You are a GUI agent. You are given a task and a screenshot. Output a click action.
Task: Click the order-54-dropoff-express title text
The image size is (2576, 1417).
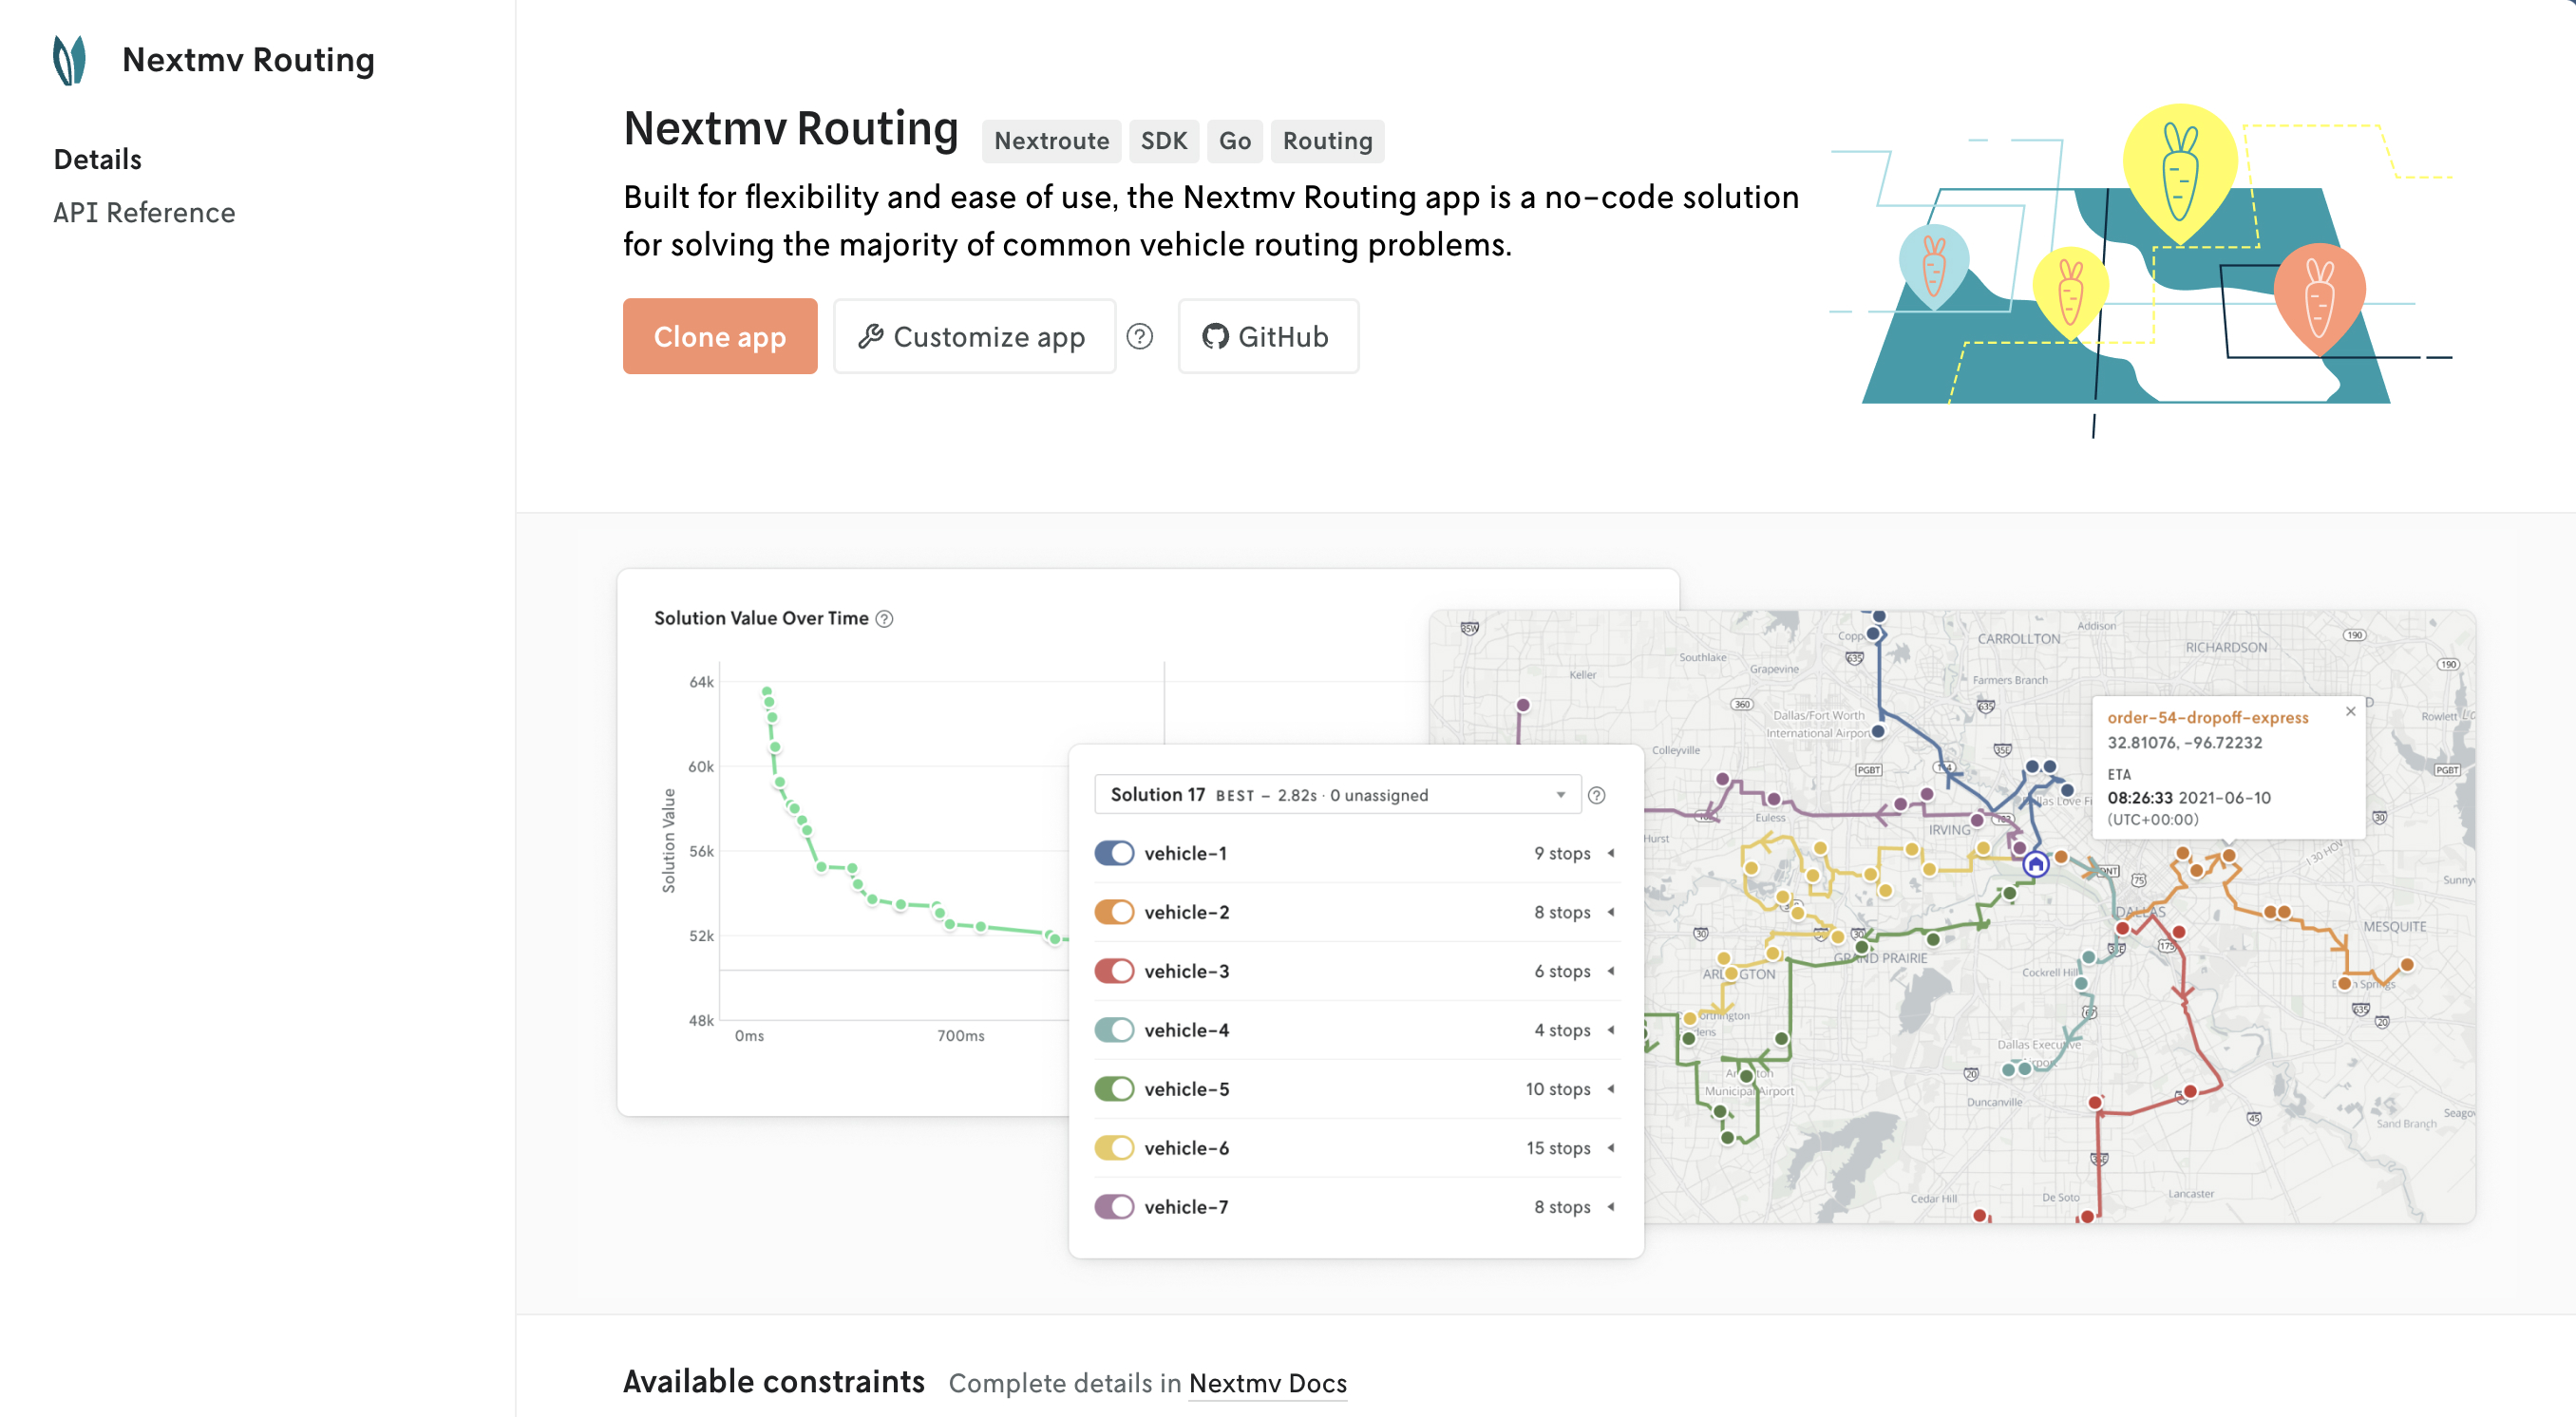[x=2207, y=718]
